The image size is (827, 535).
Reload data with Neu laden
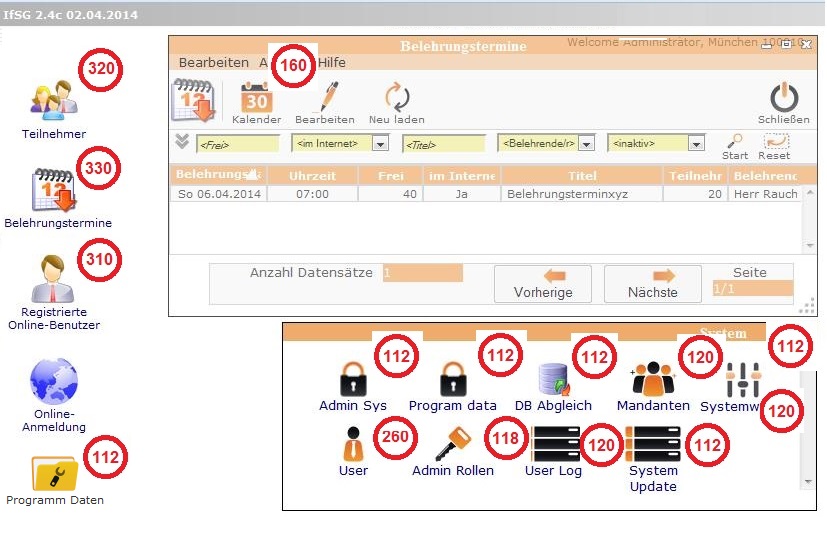pos(396,101)
